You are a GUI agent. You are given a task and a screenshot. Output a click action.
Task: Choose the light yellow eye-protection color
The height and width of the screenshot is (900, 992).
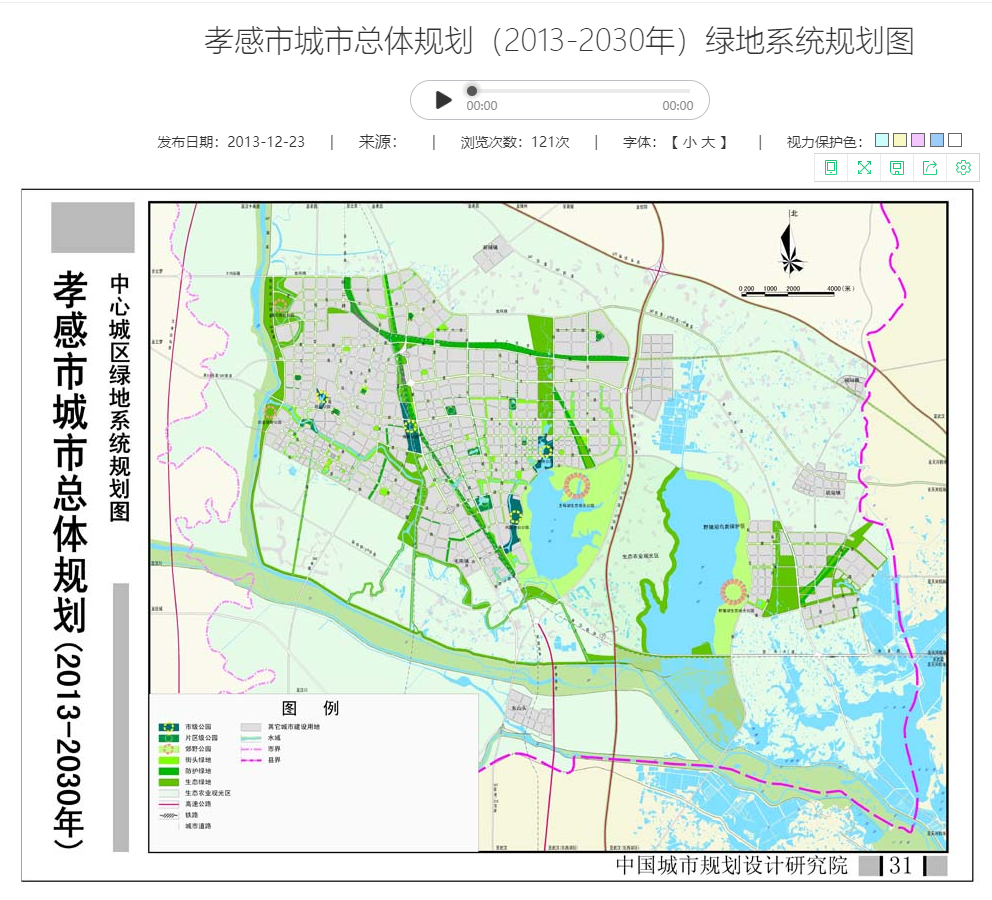899,141
